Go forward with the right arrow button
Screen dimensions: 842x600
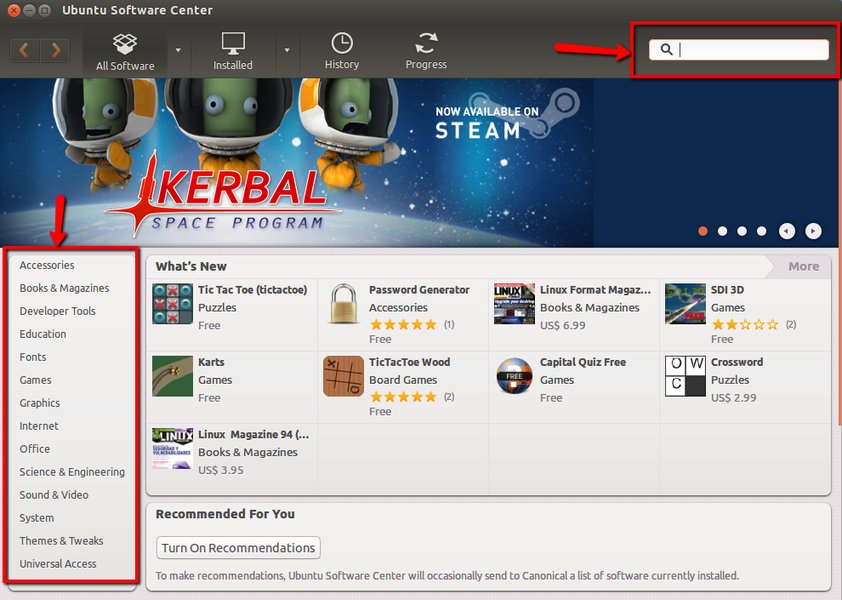pos(55,50)
